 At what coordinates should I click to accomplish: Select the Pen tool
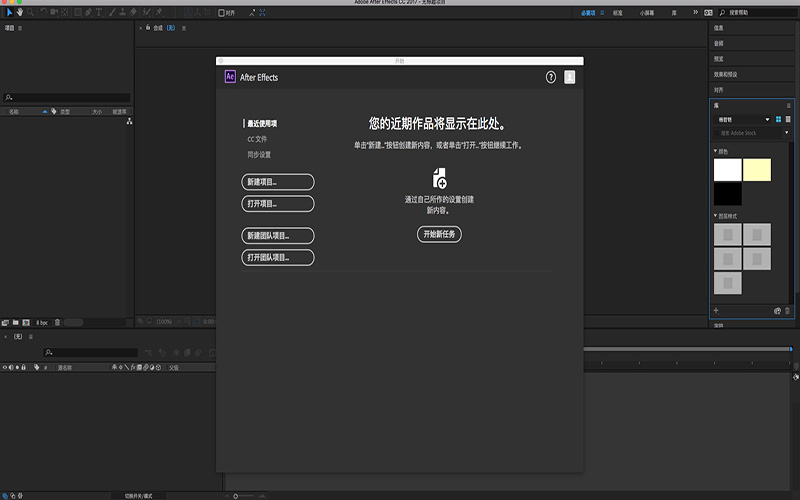89,12
